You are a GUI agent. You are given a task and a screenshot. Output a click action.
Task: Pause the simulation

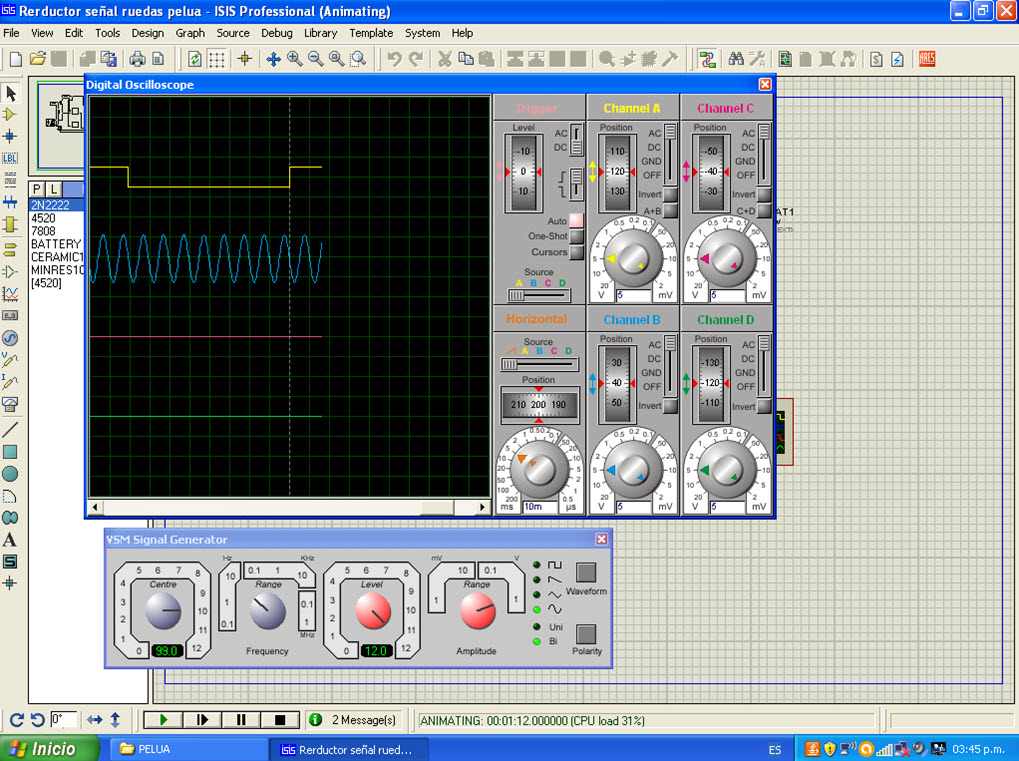coord(241,719)
